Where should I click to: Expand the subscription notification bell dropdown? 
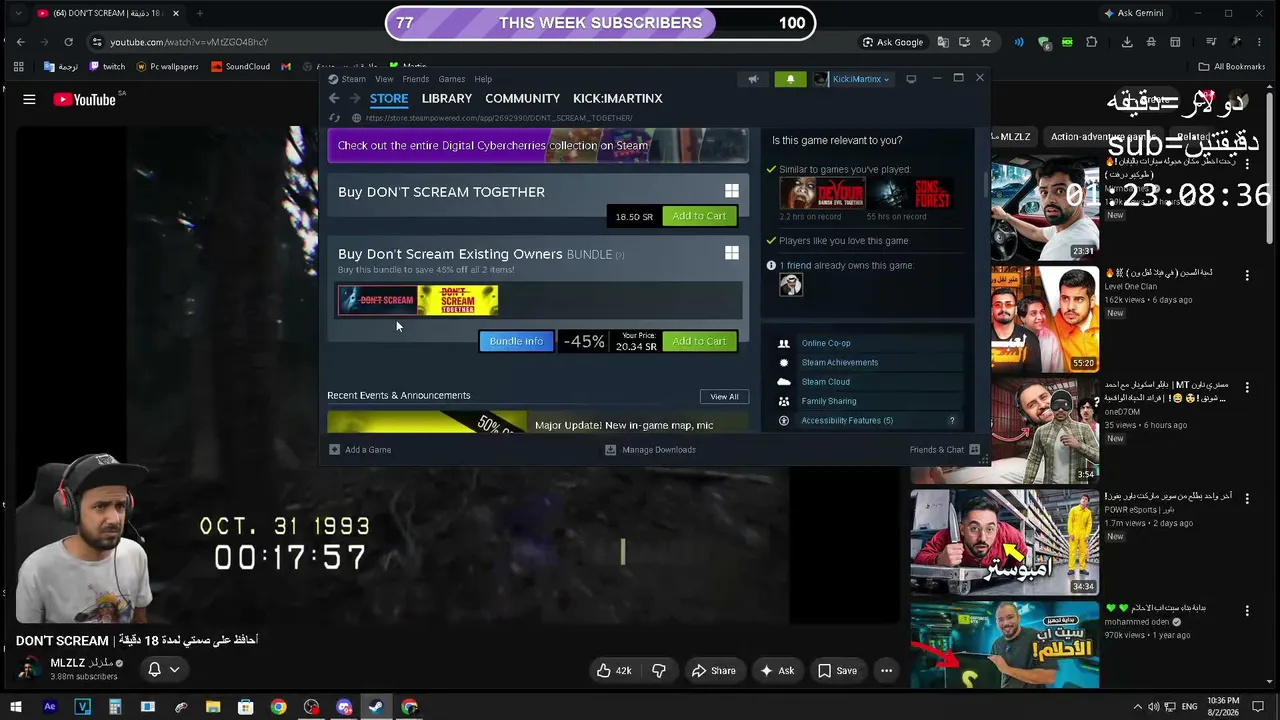tap(164, 670)
